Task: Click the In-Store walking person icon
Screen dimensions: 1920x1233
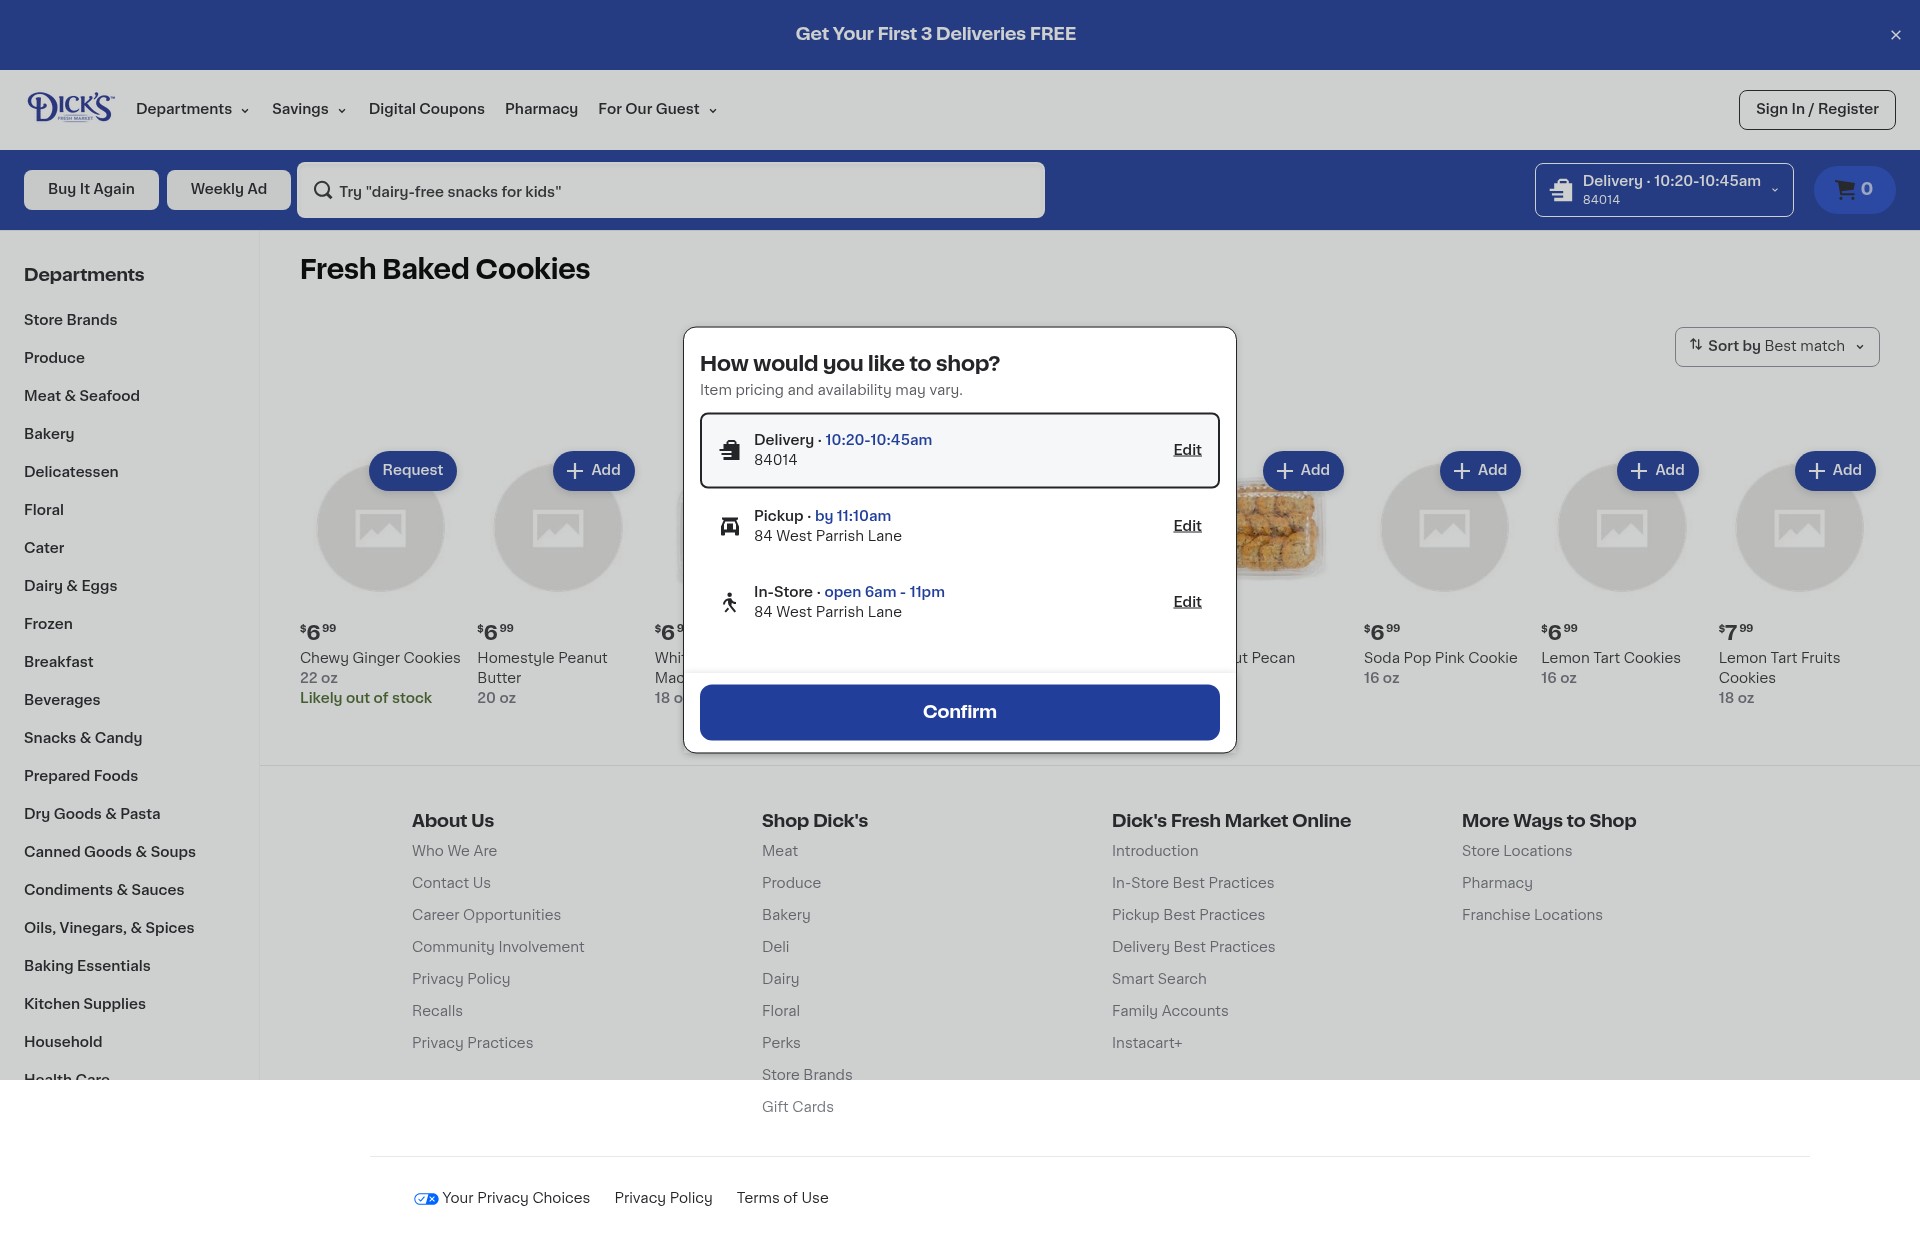Action: click(x=730, y=602)
